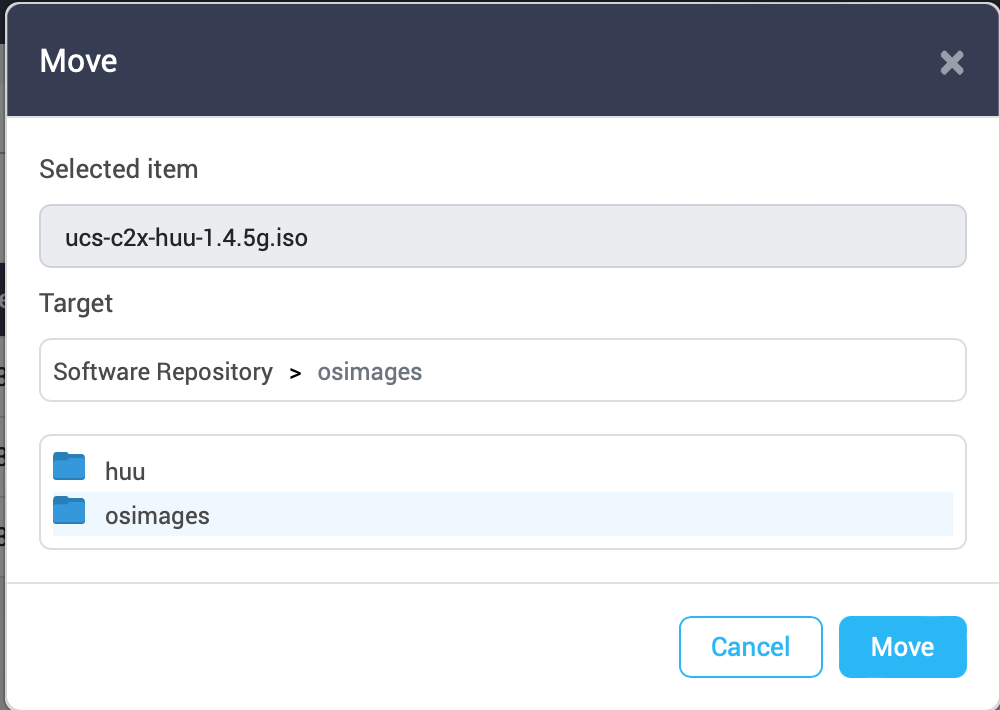Click the Move dialog title text

coord(79,61)
